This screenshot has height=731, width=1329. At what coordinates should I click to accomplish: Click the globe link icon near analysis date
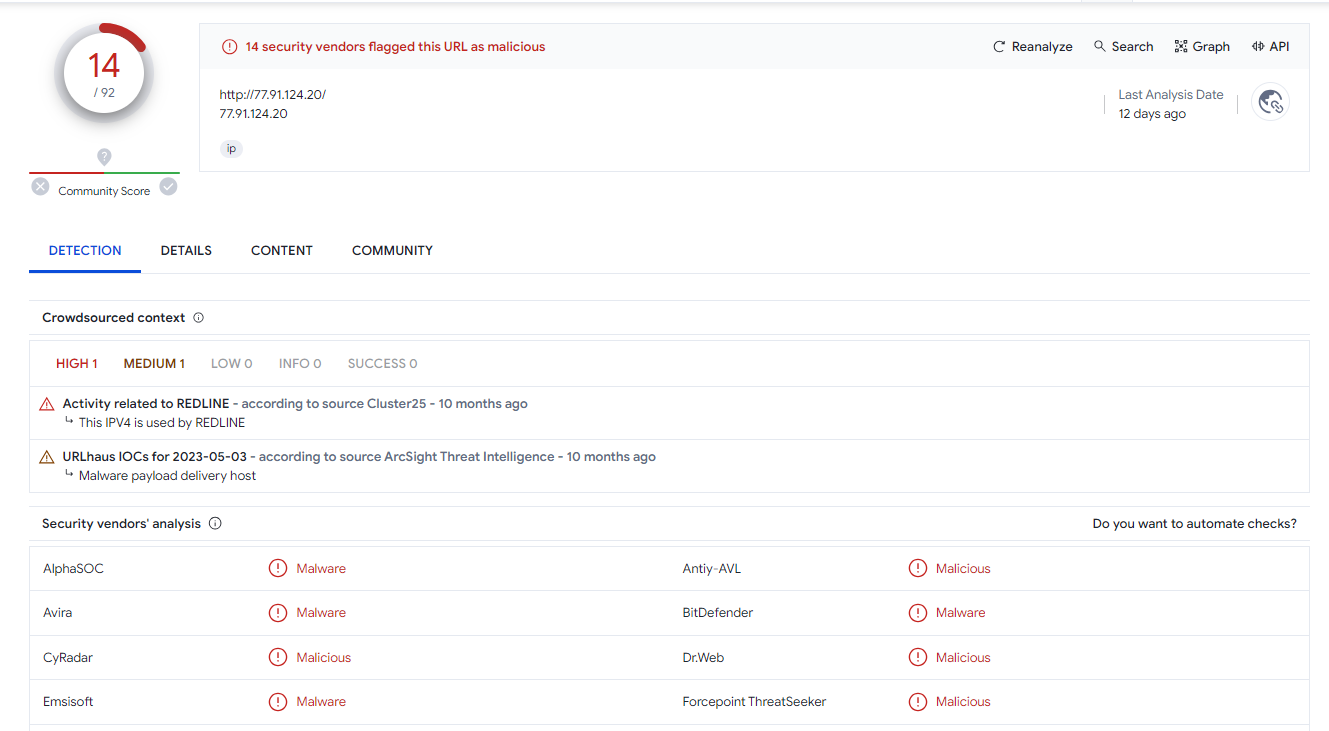click(x=1270, y=102)
